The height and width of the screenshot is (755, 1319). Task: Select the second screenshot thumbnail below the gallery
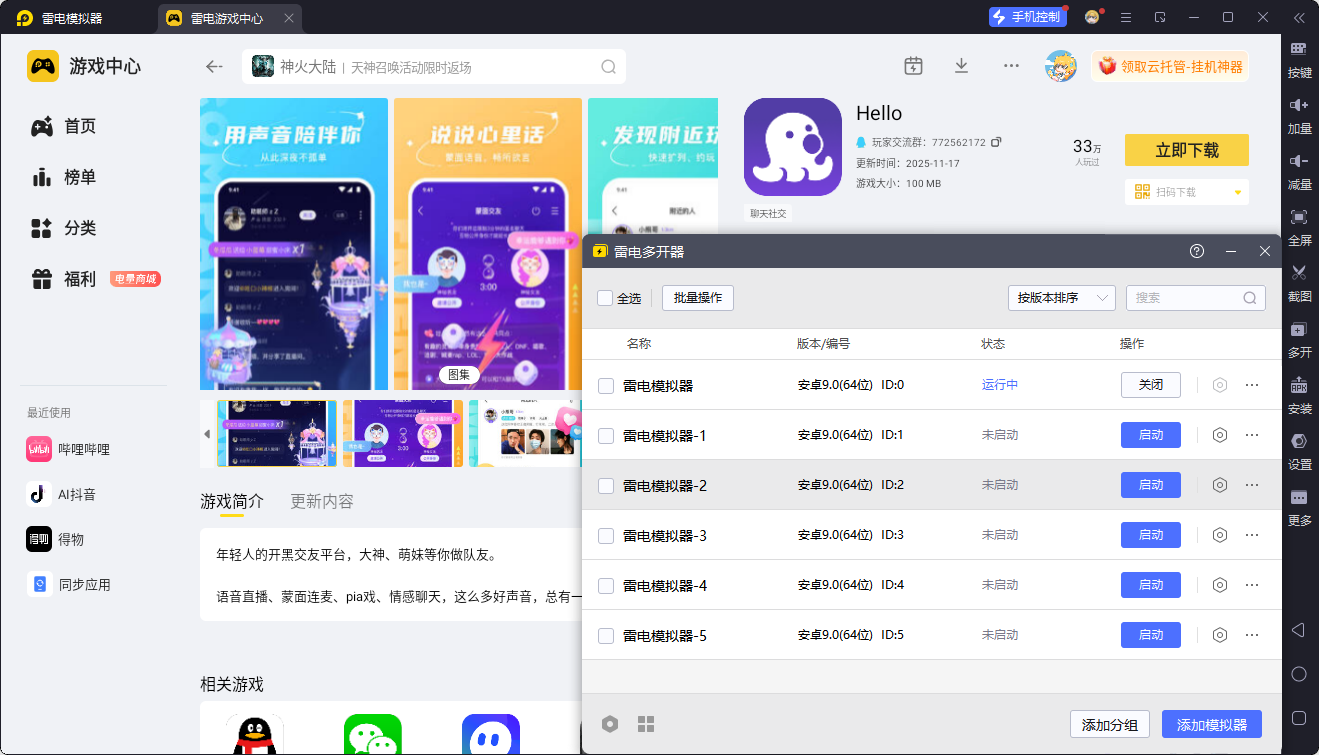403,434
